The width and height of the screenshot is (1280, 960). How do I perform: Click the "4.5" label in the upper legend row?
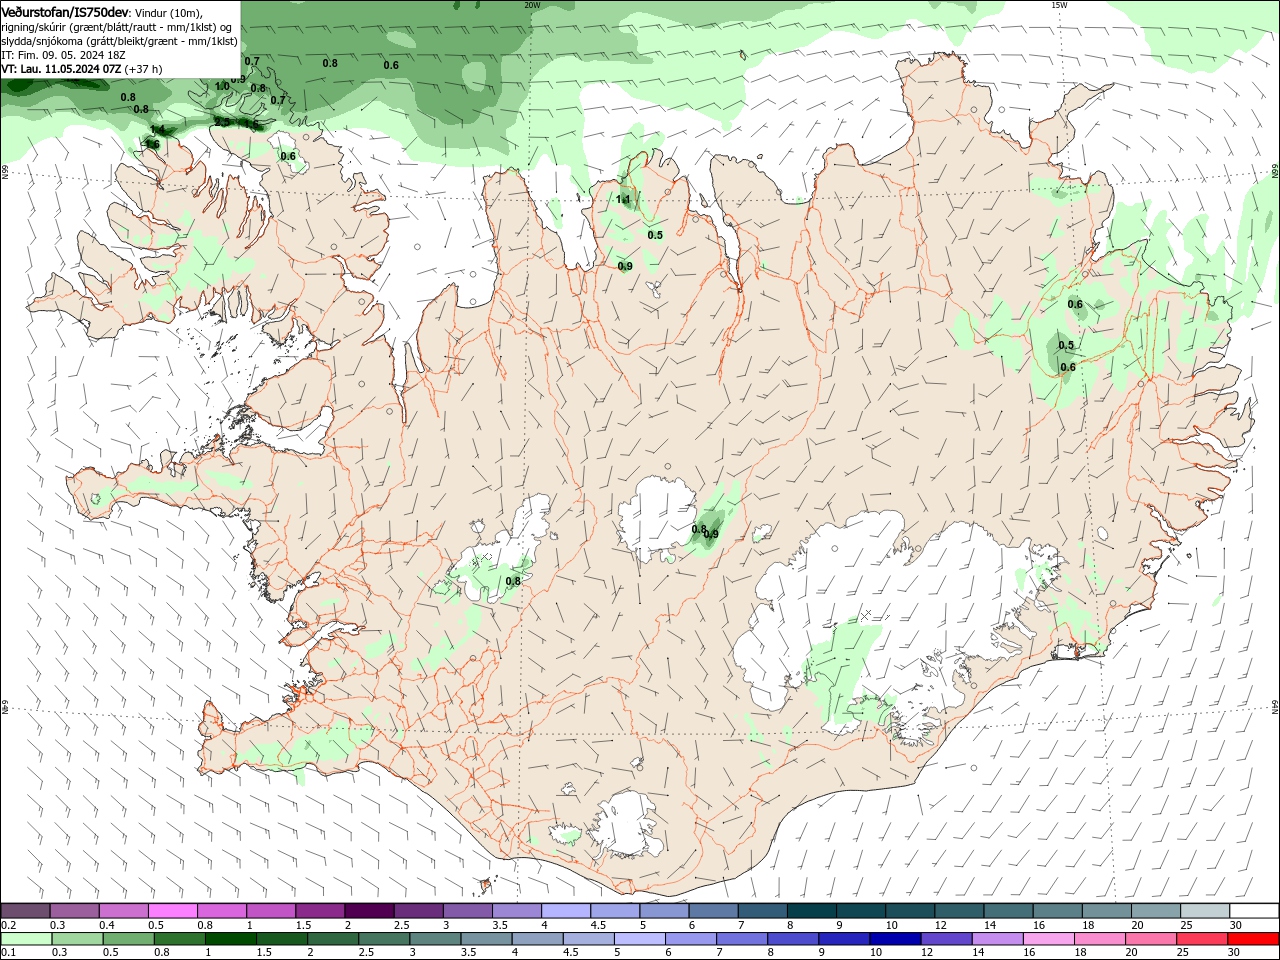pyautogui.click(x=598, y=925)
